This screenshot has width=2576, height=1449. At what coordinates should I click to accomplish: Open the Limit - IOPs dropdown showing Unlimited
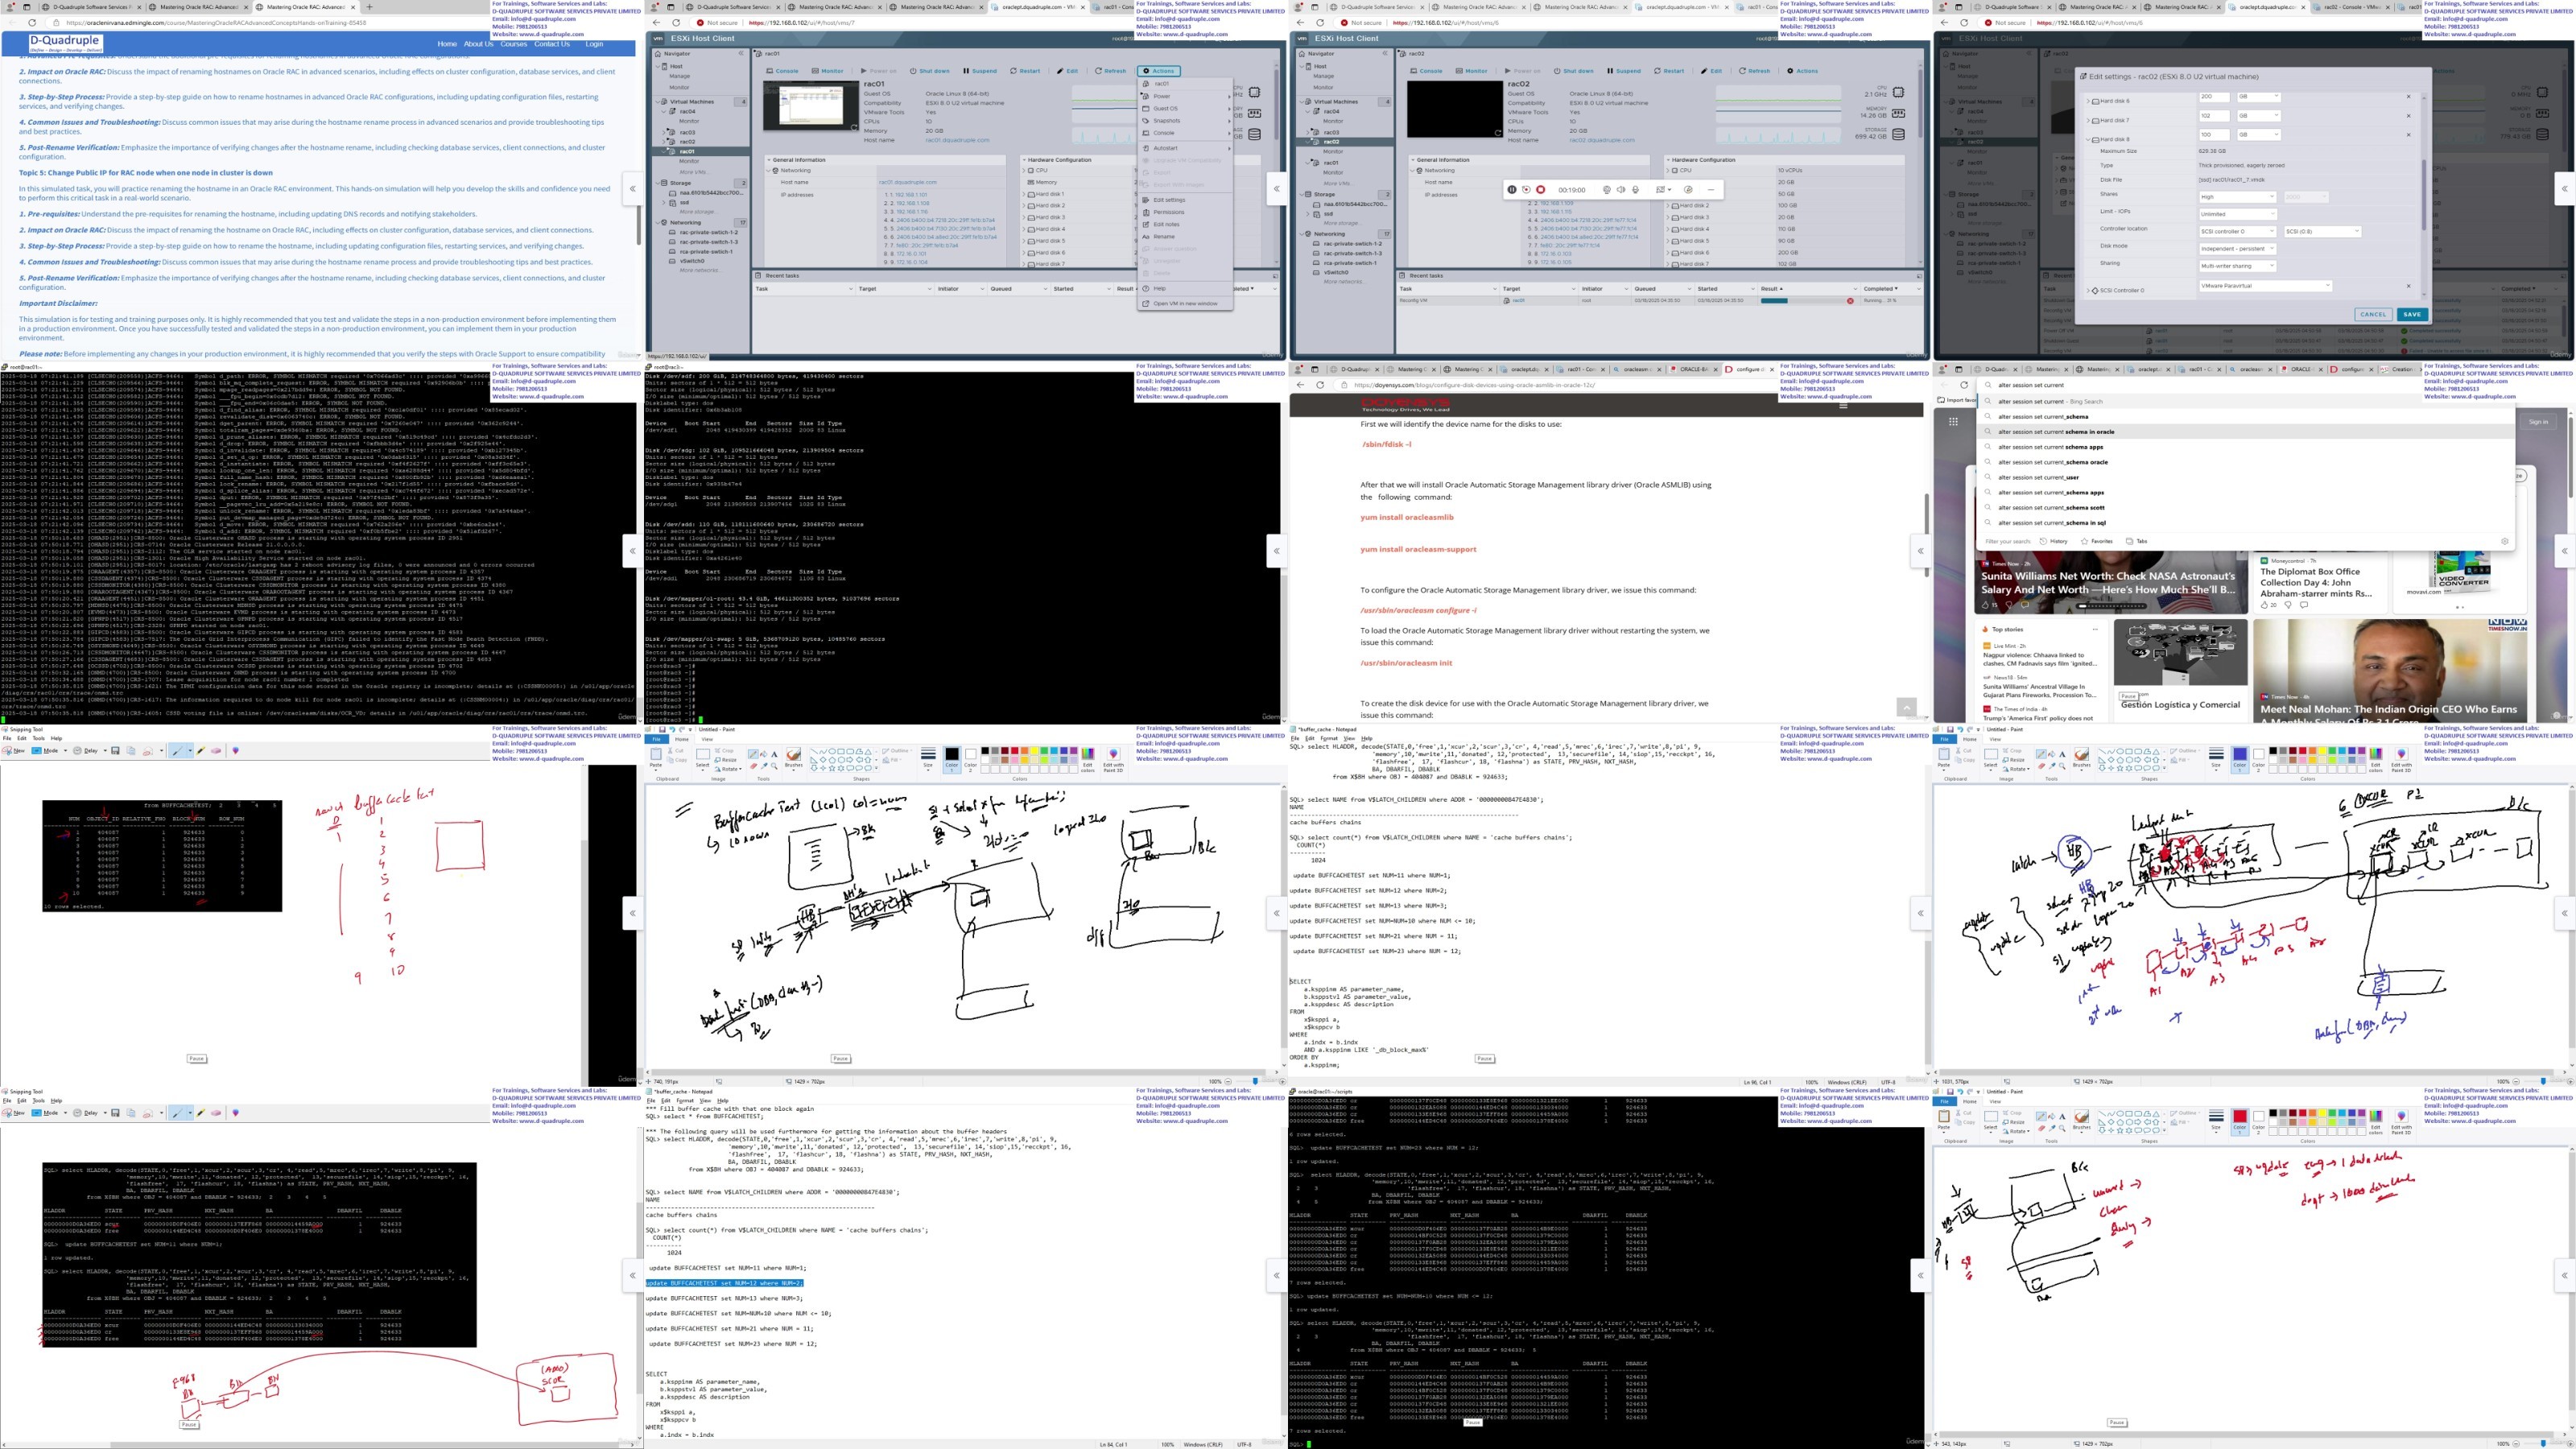[x=2238, y=214]
